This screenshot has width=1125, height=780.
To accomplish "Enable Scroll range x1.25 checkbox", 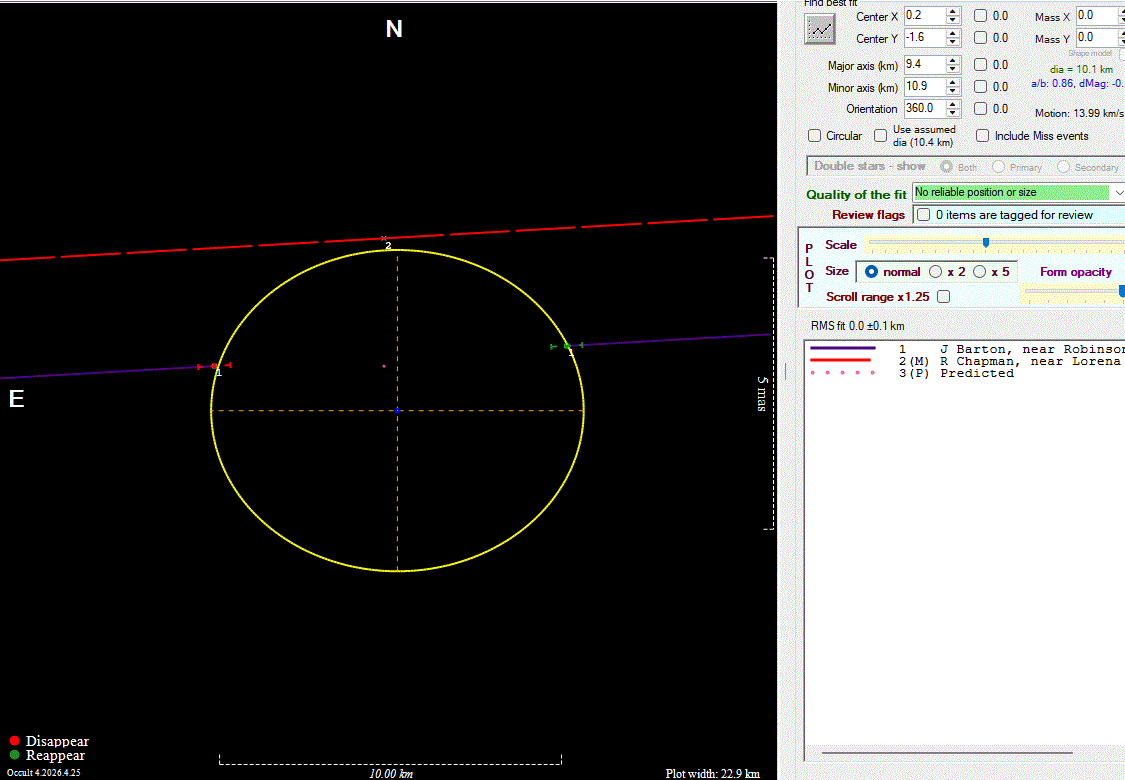I will (x=943, y=296).
